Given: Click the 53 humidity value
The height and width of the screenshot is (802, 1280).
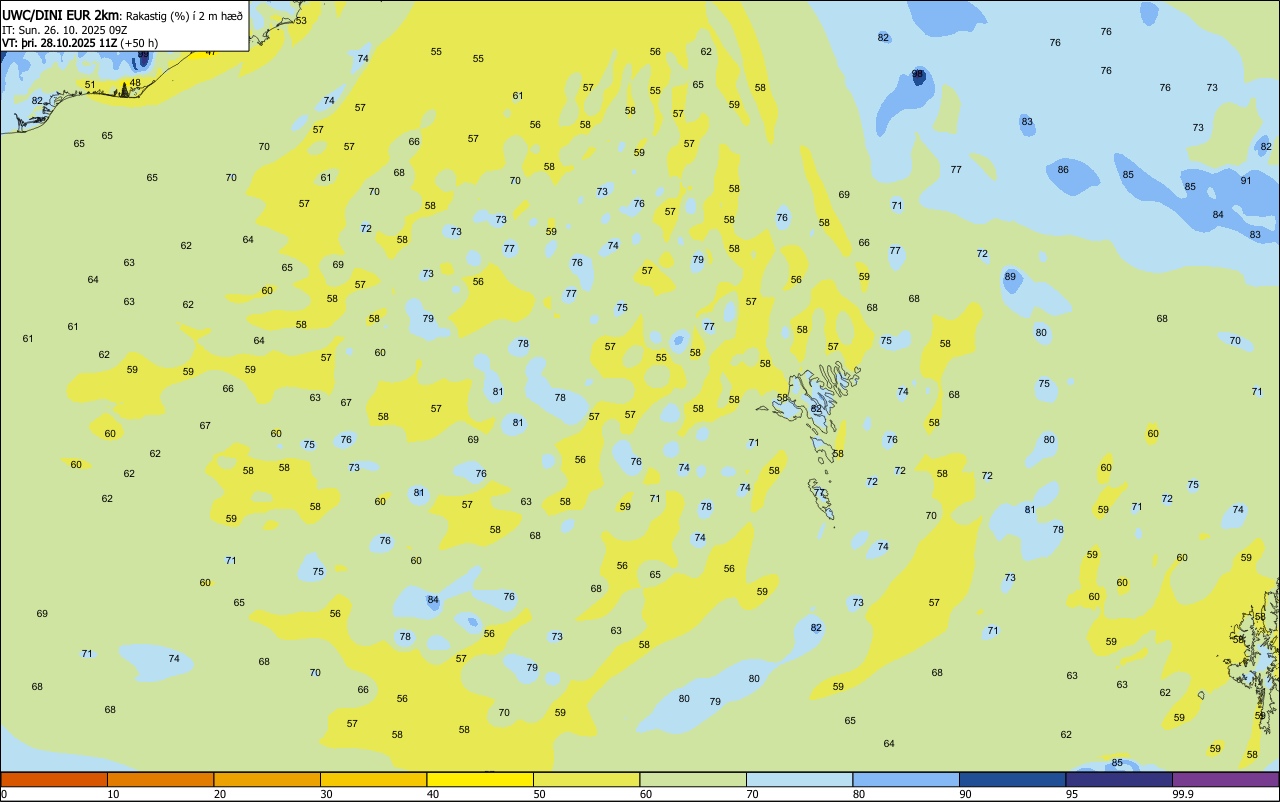Looking at the screenshot, I should click(x=301, y=20).
